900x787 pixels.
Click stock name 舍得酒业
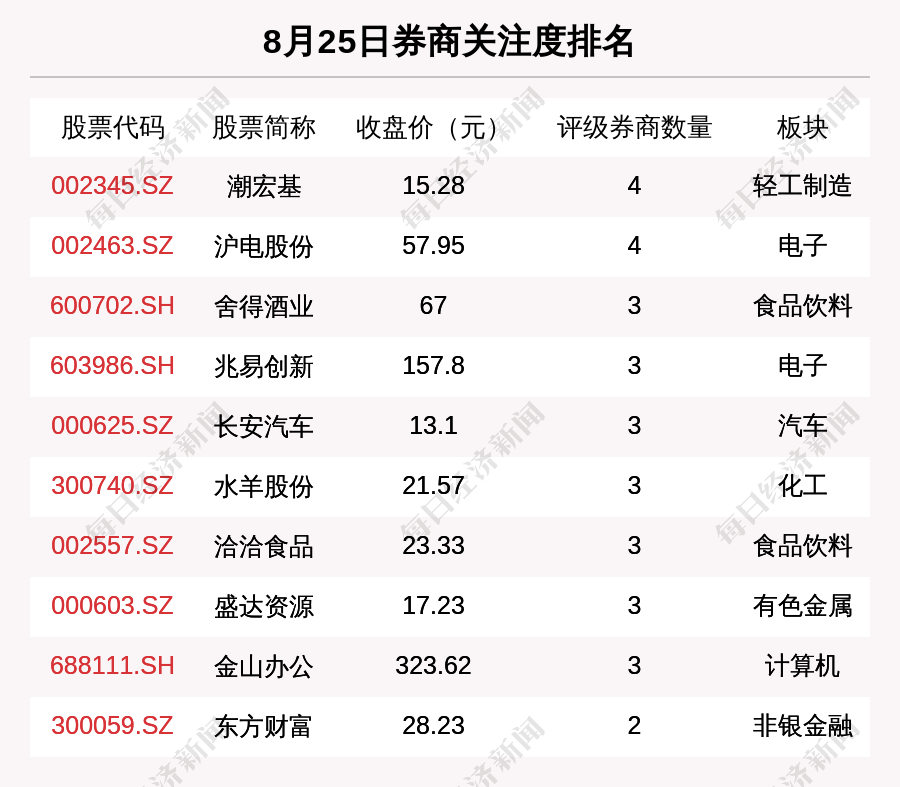pyautogui.click(x=263, y=306)
